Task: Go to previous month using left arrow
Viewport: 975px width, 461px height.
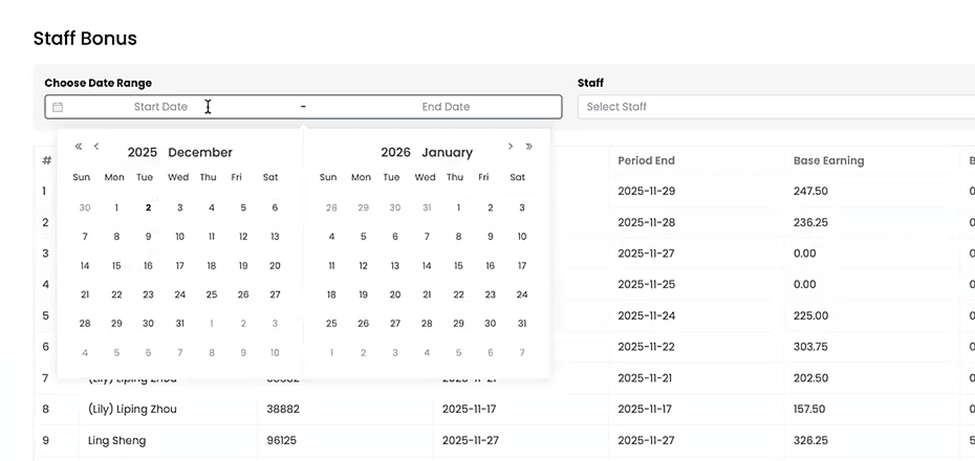Action: point(97,147)
